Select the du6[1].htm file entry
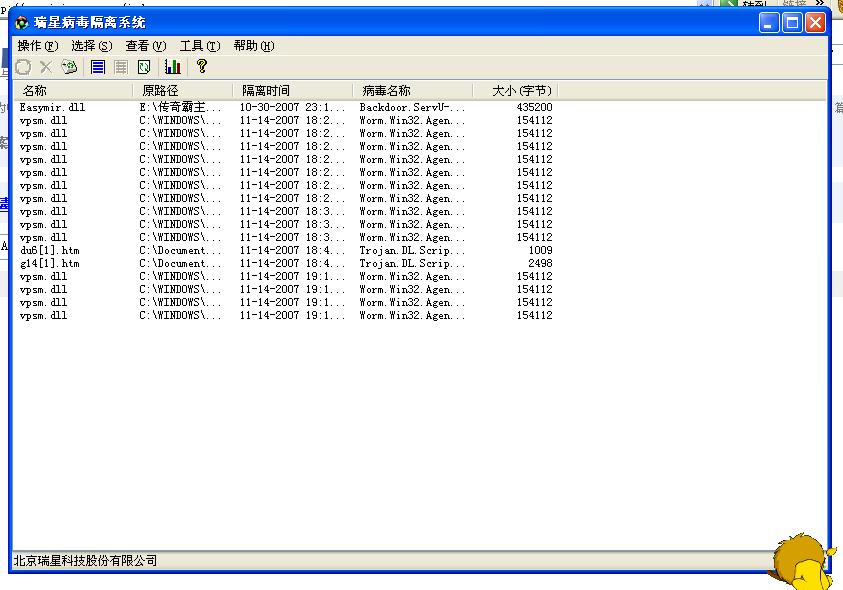This screenshot has height=590, width=843. [x=49, y=251]
